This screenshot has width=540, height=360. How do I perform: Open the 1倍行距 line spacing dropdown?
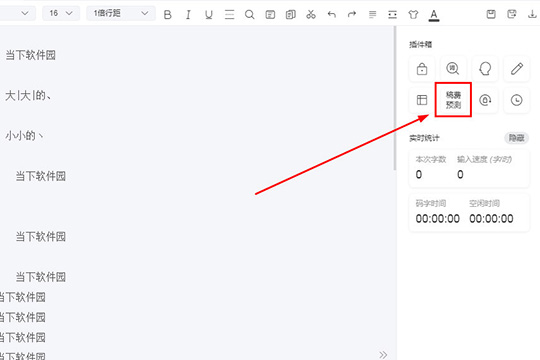tap(121, 13)
